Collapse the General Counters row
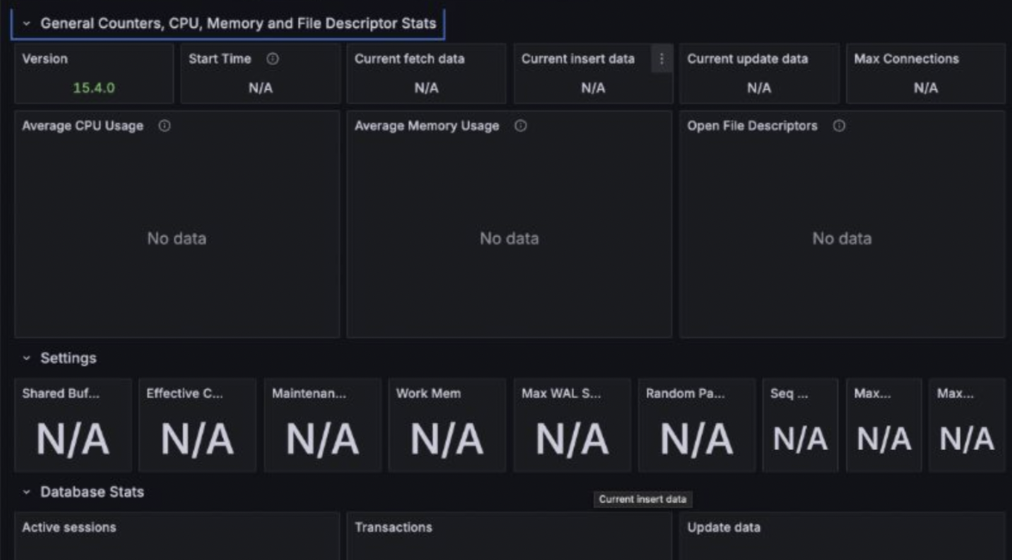 pos(27,23)
